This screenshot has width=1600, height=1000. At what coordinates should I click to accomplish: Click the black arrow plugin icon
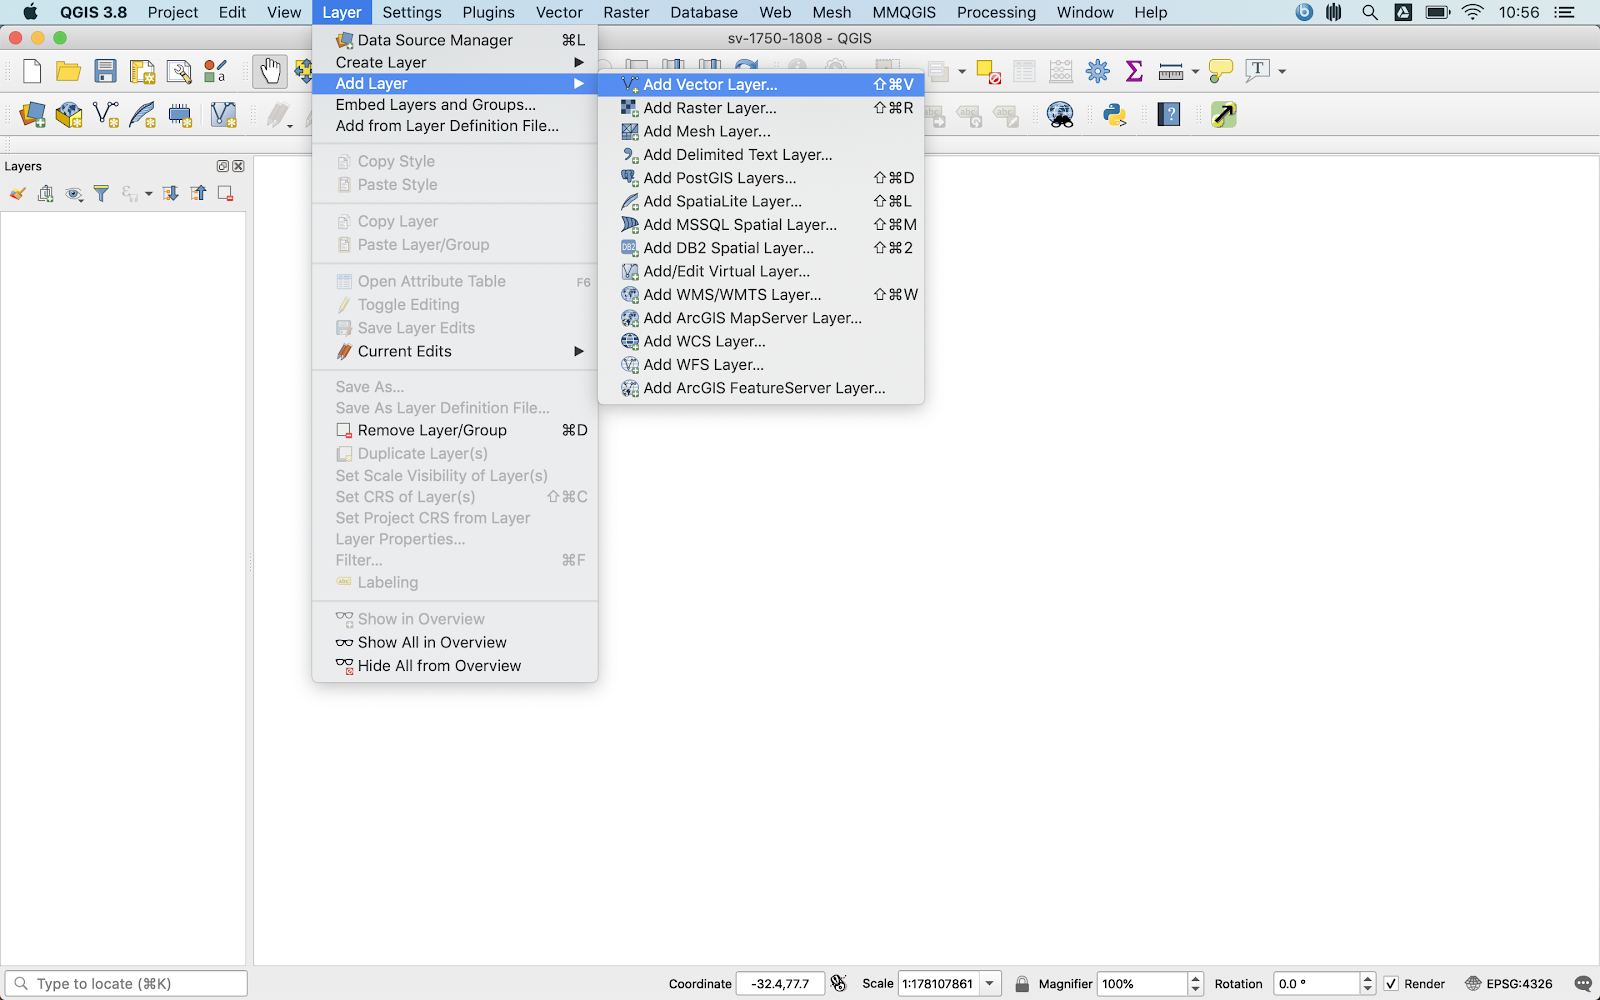pos(1224,115)
